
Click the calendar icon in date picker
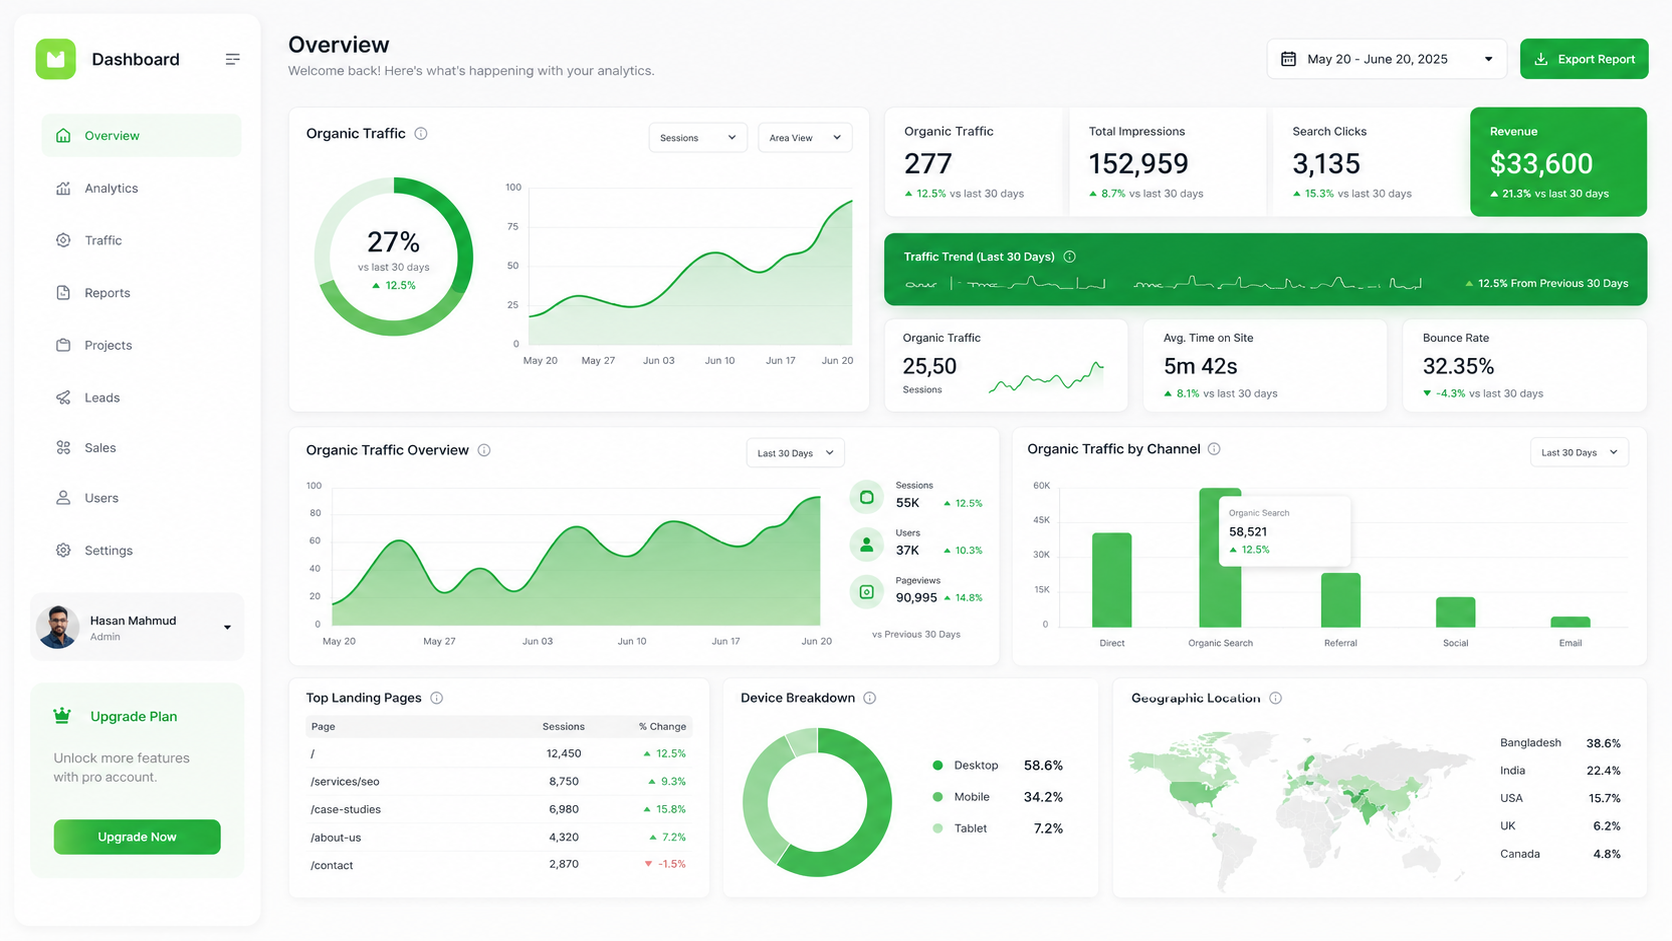click(x=1289, y=59)
